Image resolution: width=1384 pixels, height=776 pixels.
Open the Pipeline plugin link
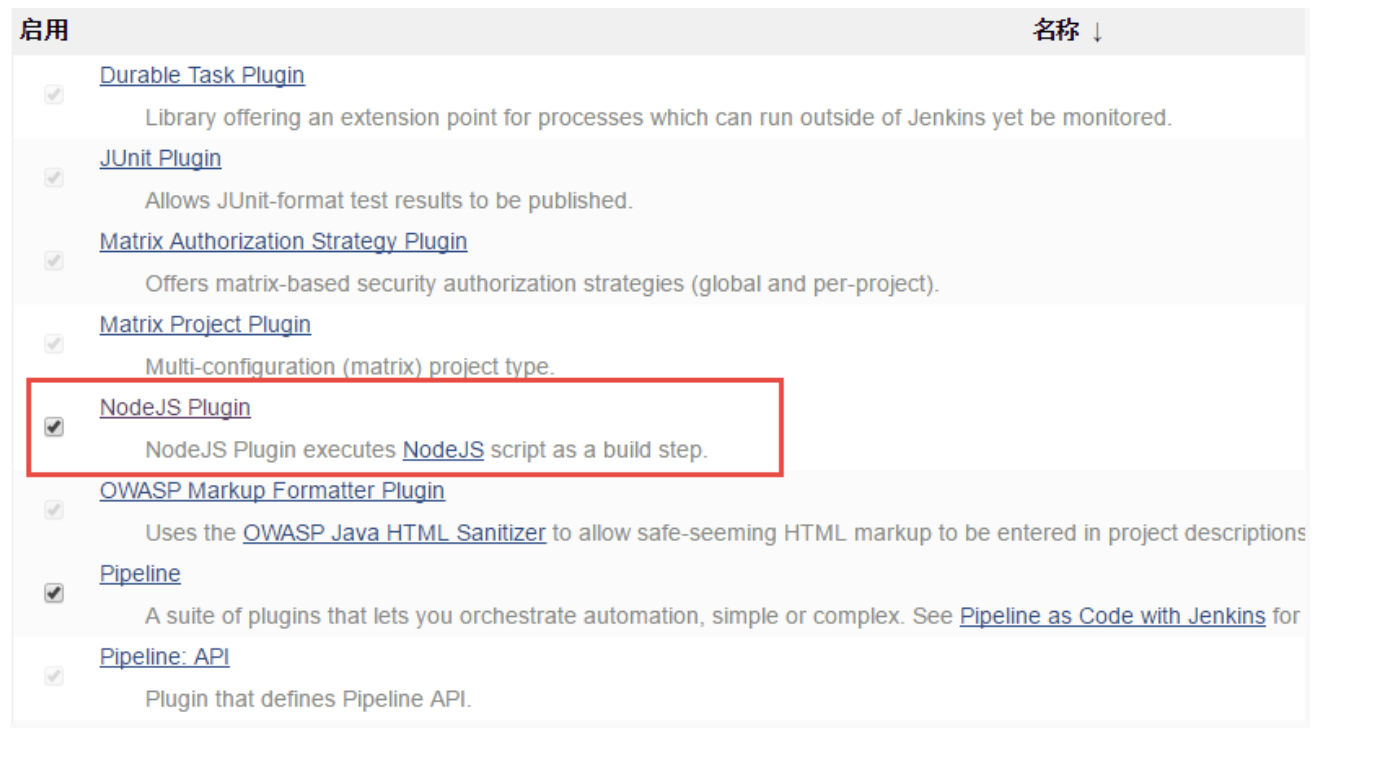[140, 574]
